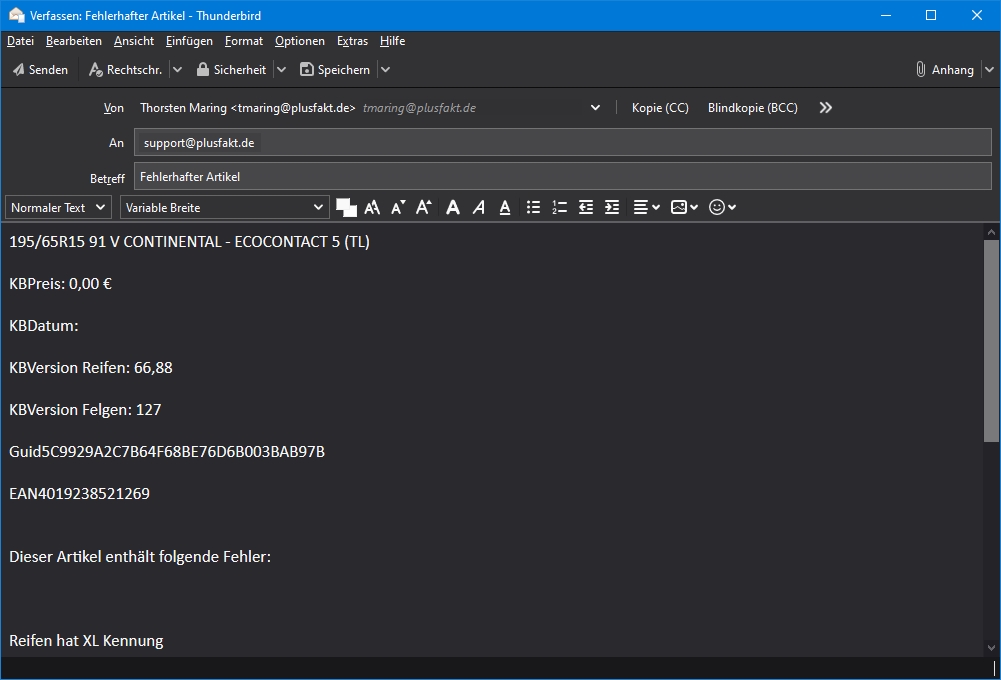Open the Optionen menu
The width and height of the screenshot is (1001, 680).
(x=299, y=41)
